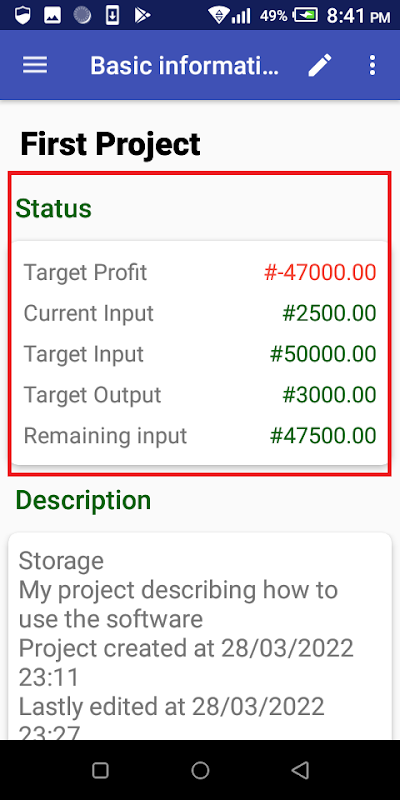Open the hamburger navigation menu
The image size is (400, 800).
point(35,65)
